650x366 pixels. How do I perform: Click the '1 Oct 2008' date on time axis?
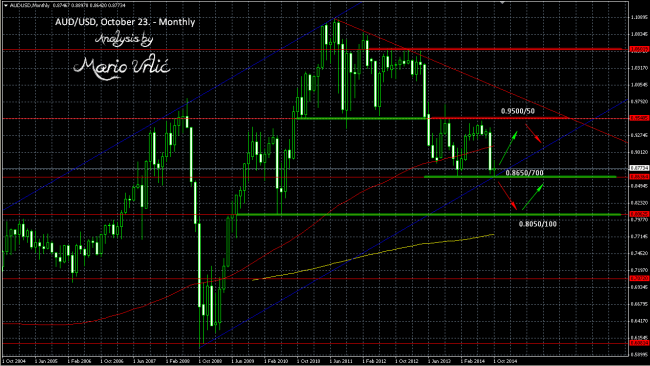click(210, 361)
